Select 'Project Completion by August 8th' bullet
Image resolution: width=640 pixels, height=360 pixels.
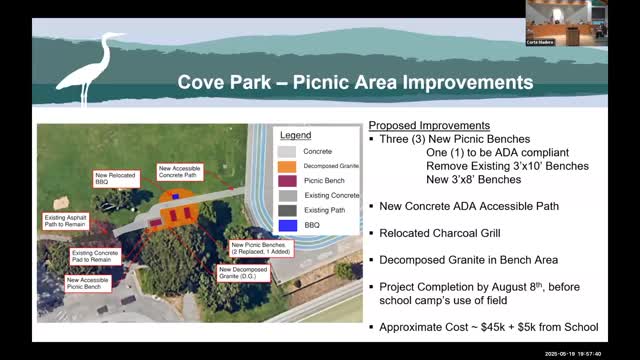click(480, 287)
